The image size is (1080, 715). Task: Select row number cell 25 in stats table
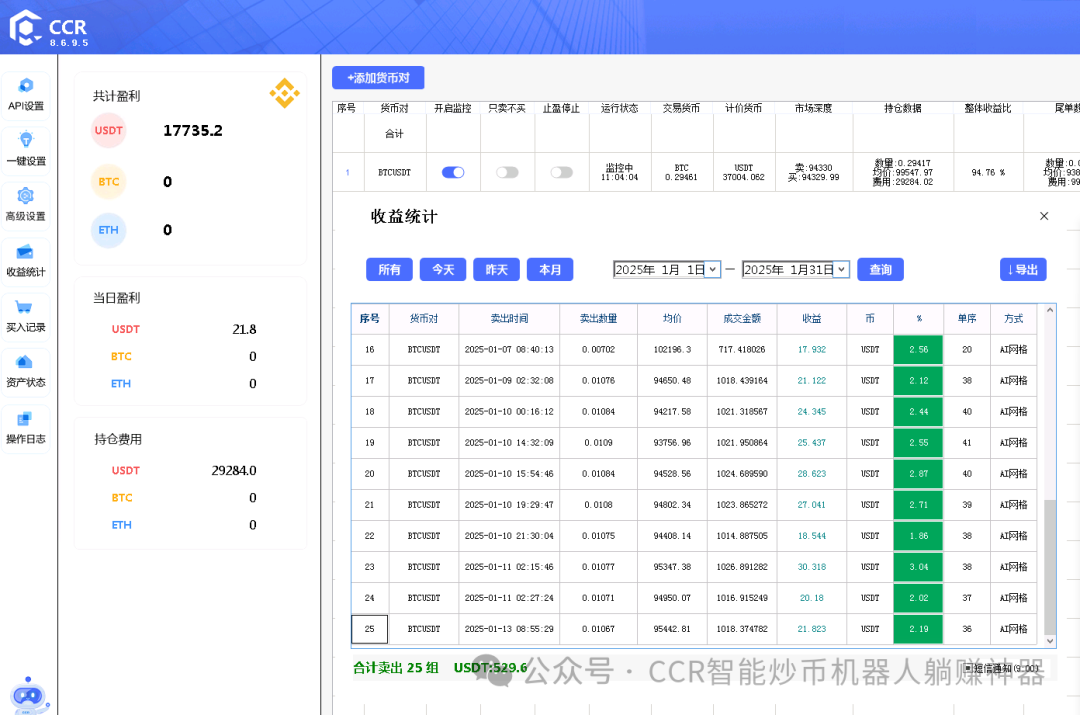(x=369, y=629)
